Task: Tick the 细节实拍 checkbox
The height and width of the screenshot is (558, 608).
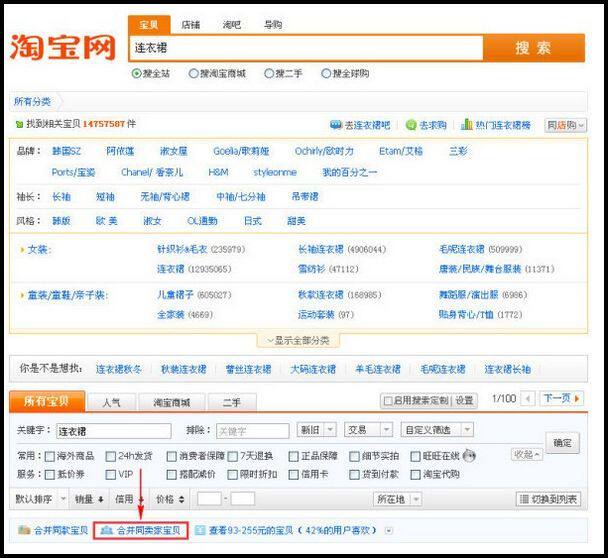Action: pos(354,456)
